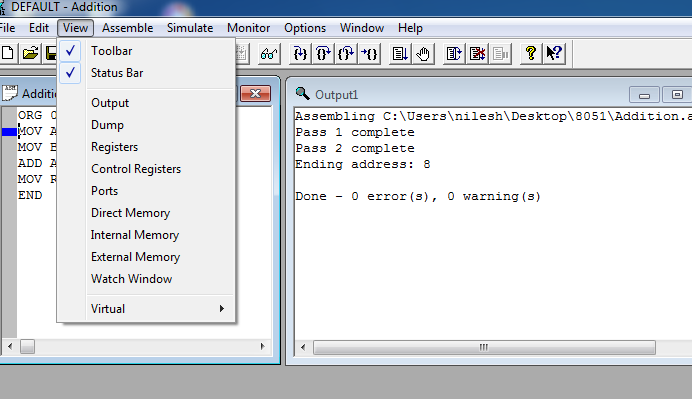This screenshot has width=696, height=403.
Task: Open the Options menu
Action: coord(305,28)
